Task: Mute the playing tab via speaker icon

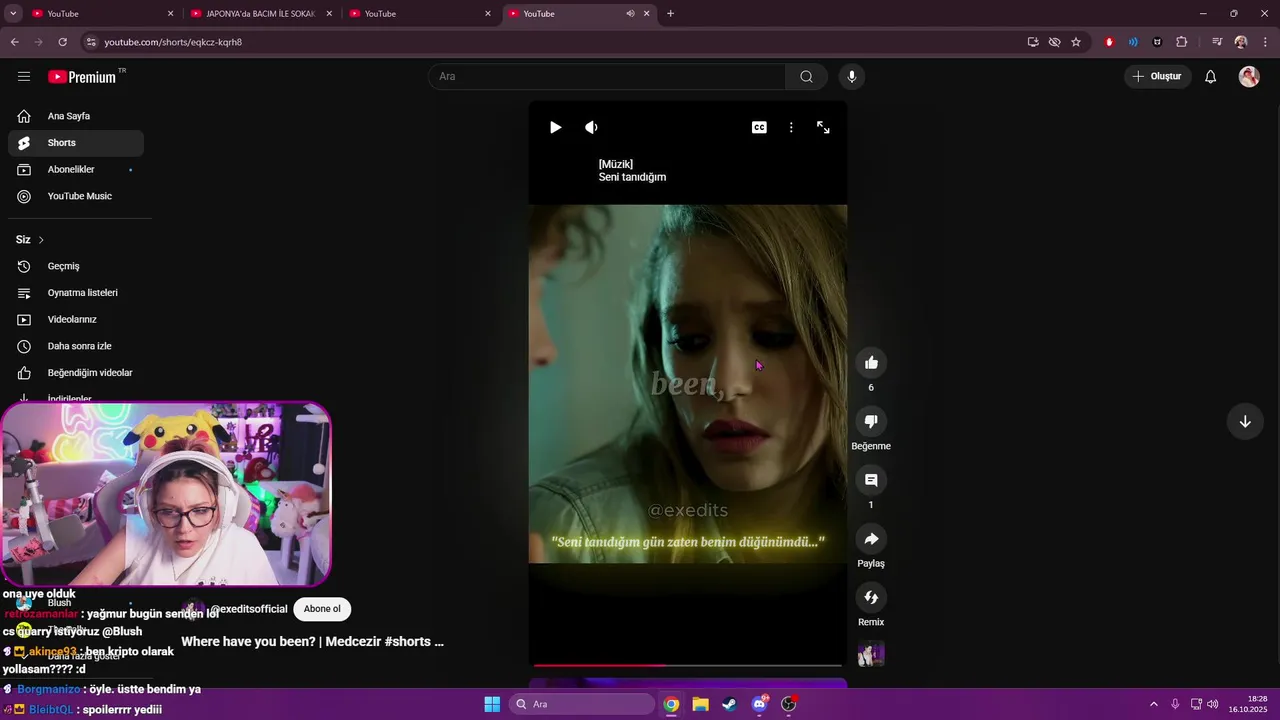Action: 630,14
